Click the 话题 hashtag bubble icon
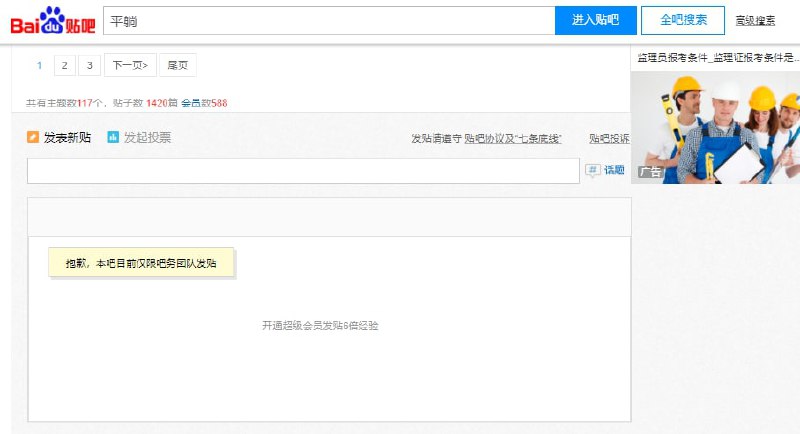Image resolution: width=800 pixels, height=434 pixels. coord(592,170)
